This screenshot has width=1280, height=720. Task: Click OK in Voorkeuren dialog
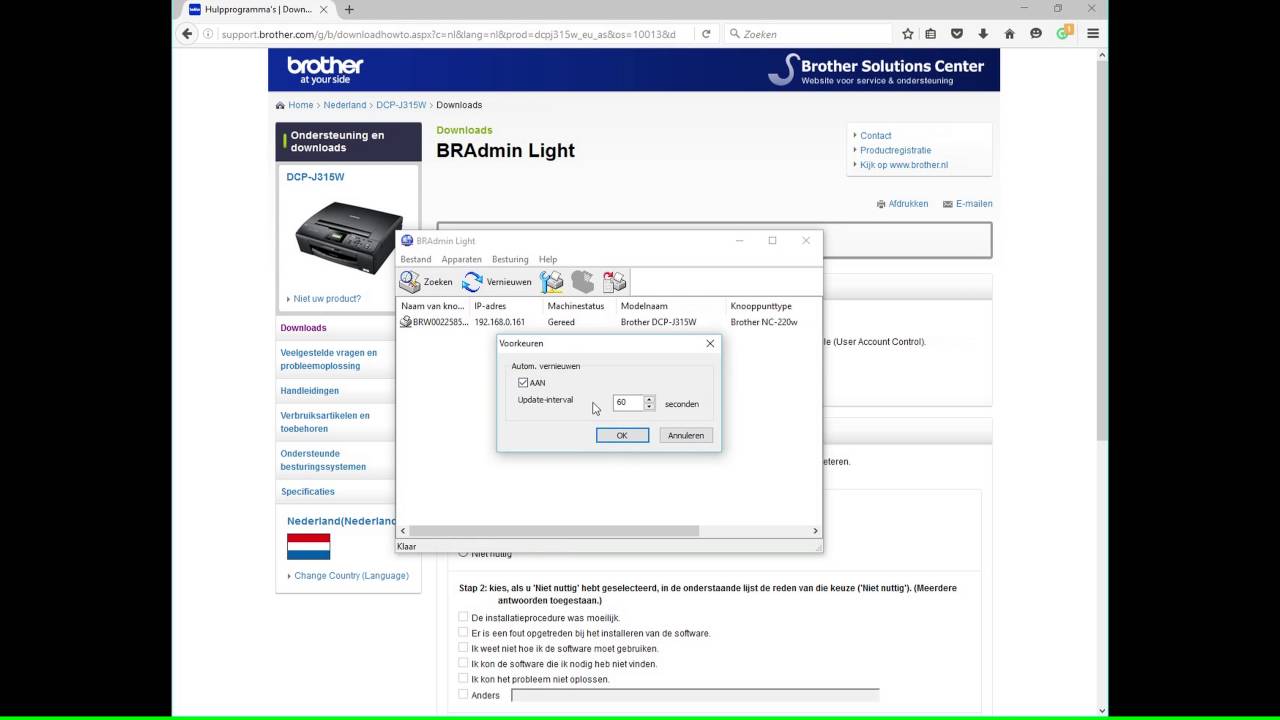[622, 435]
